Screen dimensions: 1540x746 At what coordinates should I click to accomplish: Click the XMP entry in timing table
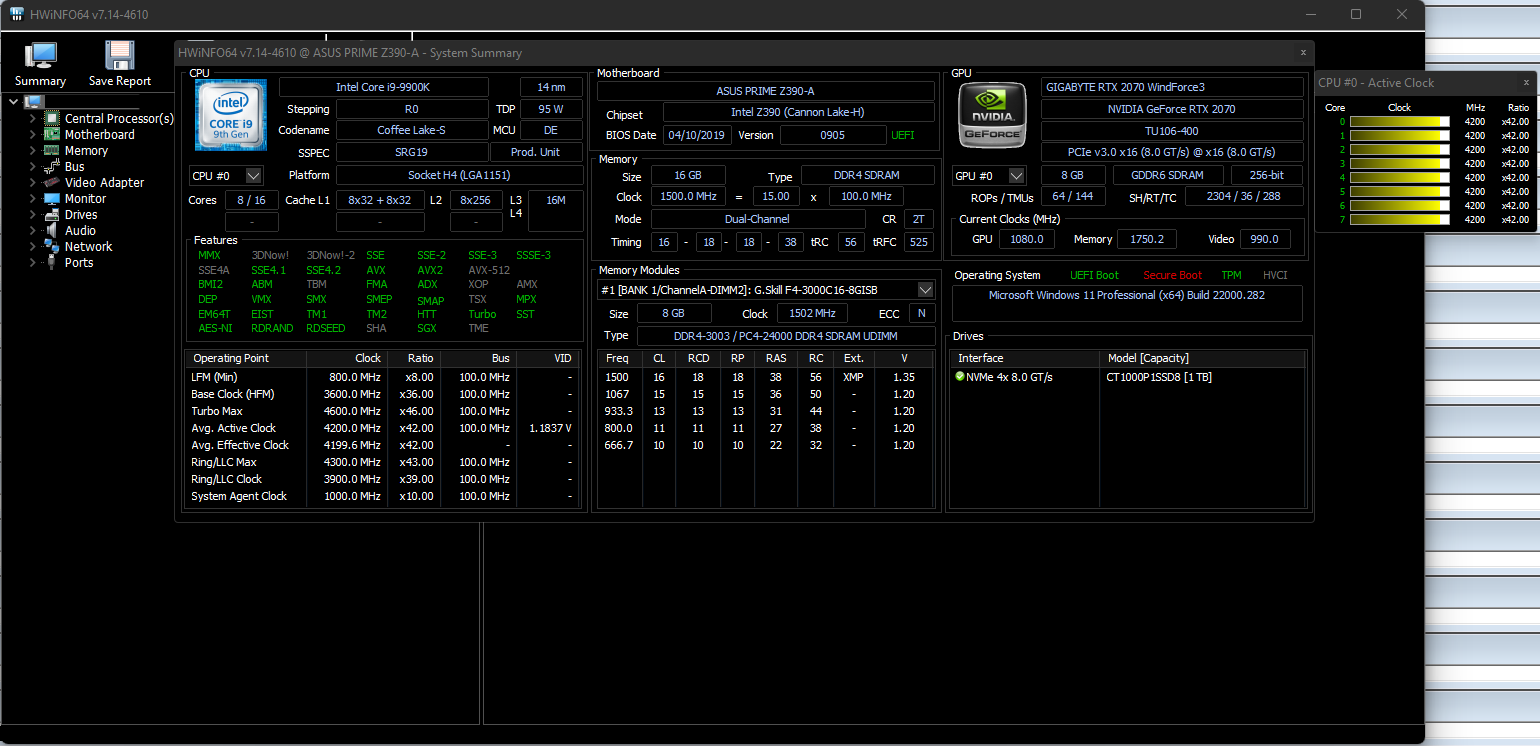(x=853, y=377)
